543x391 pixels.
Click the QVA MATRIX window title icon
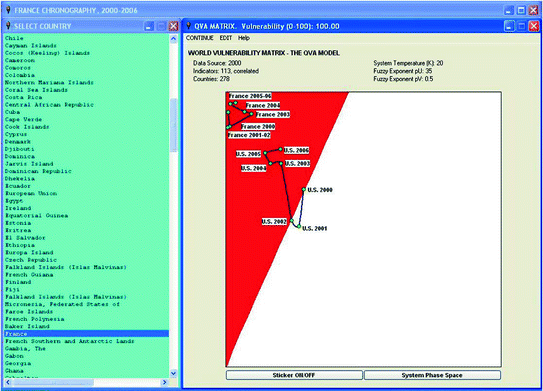(x=189, y=26)
